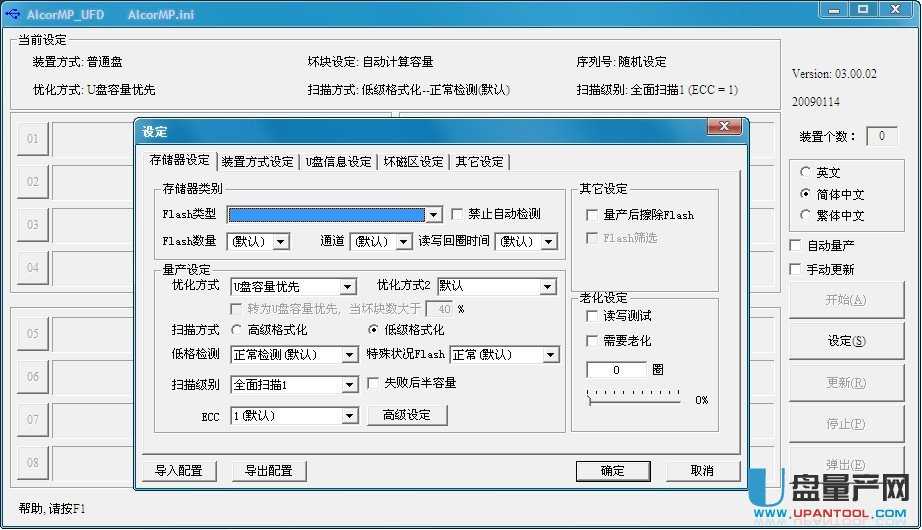
Task: Click the 圈 count input field
Action: [x=616, y=370]
